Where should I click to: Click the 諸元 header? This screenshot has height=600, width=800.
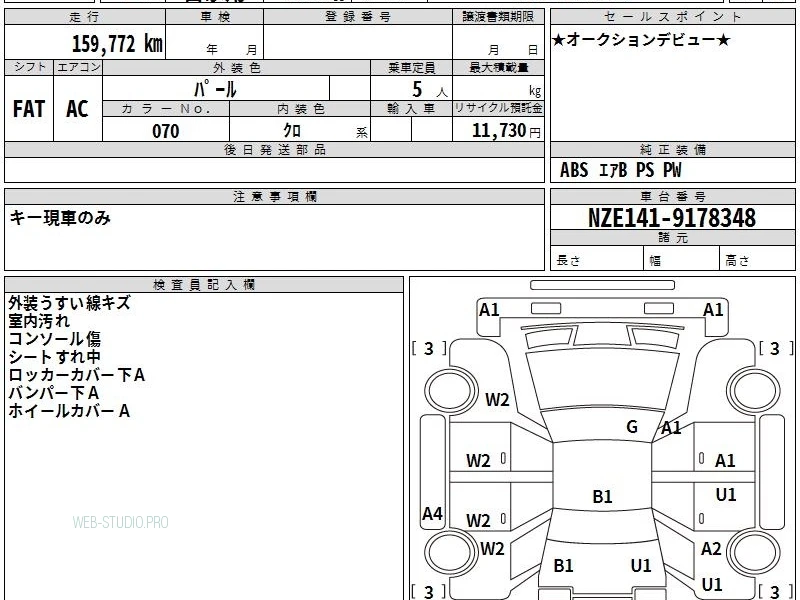tap(672, 237)
